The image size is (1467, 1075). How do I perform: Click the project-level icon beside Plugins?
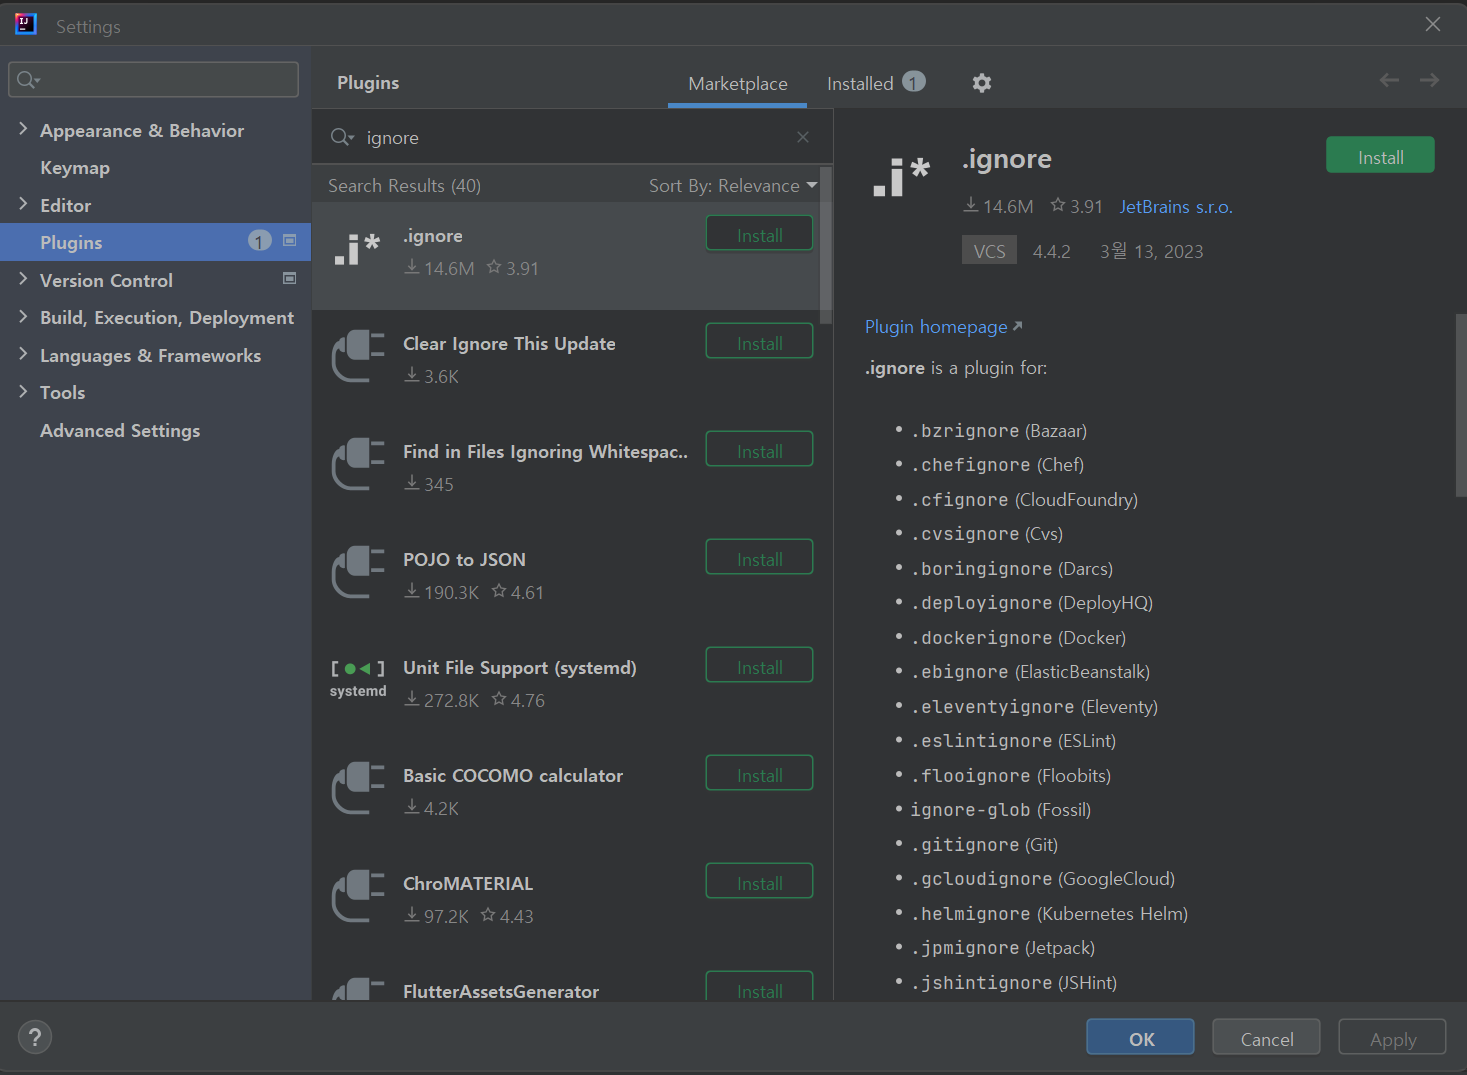tap(290, 240)
